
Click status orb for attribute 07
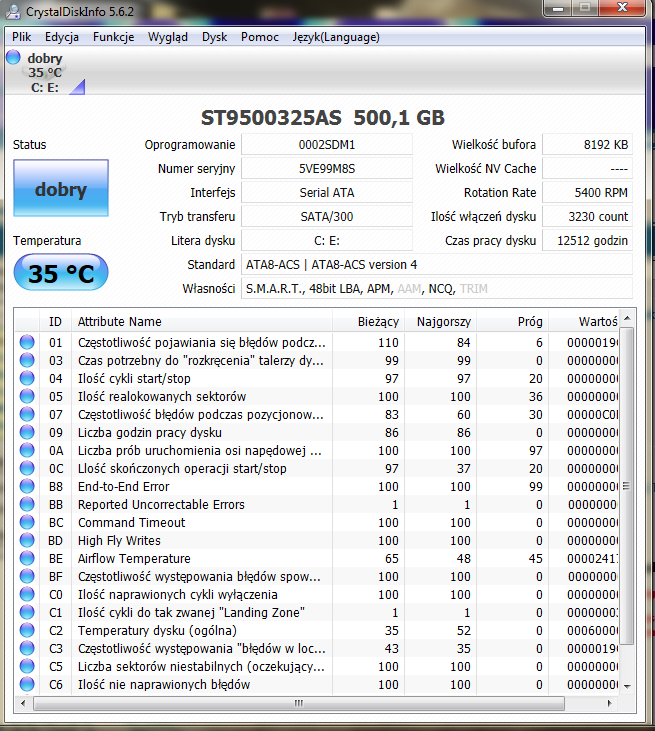tap(27, 414)
